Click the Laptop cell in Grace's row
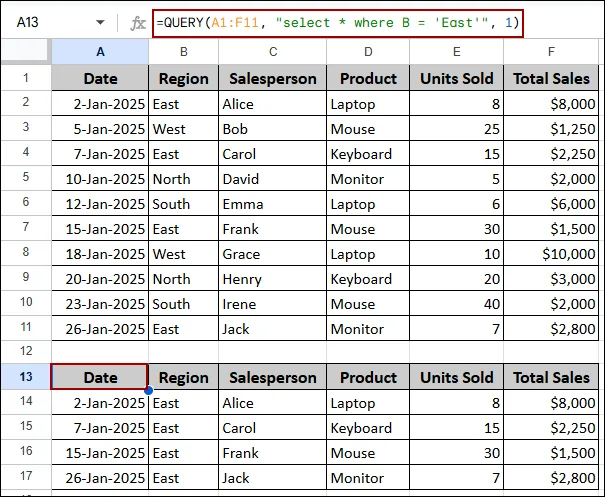The height and width of the screenshot is (497, 605). point(368,254)
